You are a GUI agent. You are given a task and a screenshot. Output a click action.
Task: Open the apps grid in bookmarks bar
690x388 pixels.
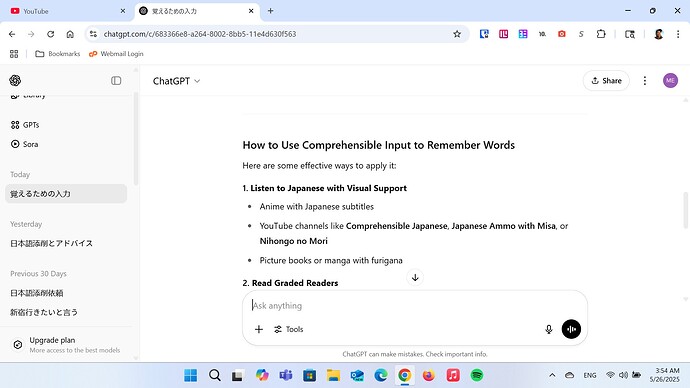[14, 54]
